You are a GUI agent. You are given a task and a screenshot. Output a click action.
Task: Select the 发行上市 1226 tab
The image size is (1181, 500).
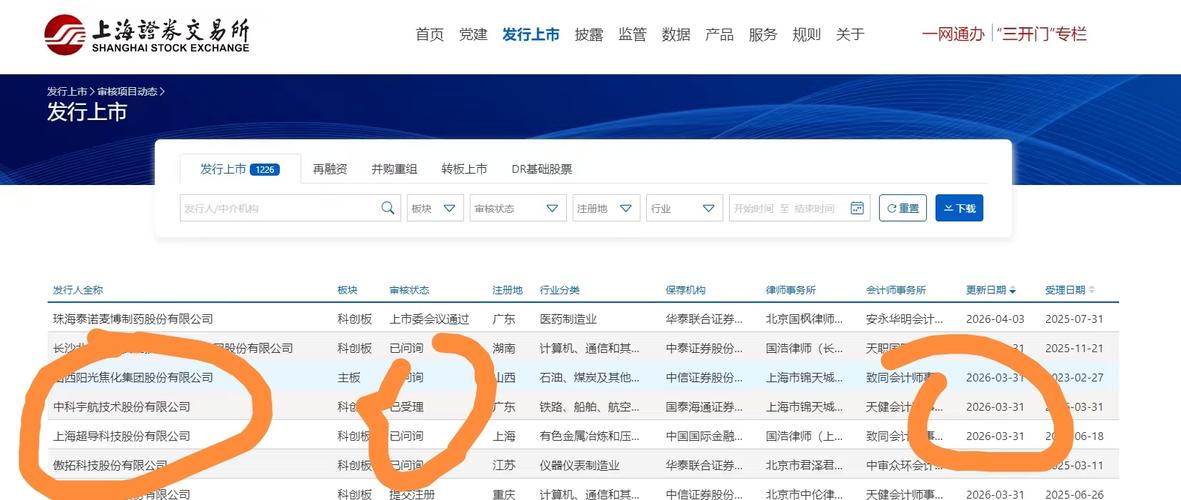240,169
